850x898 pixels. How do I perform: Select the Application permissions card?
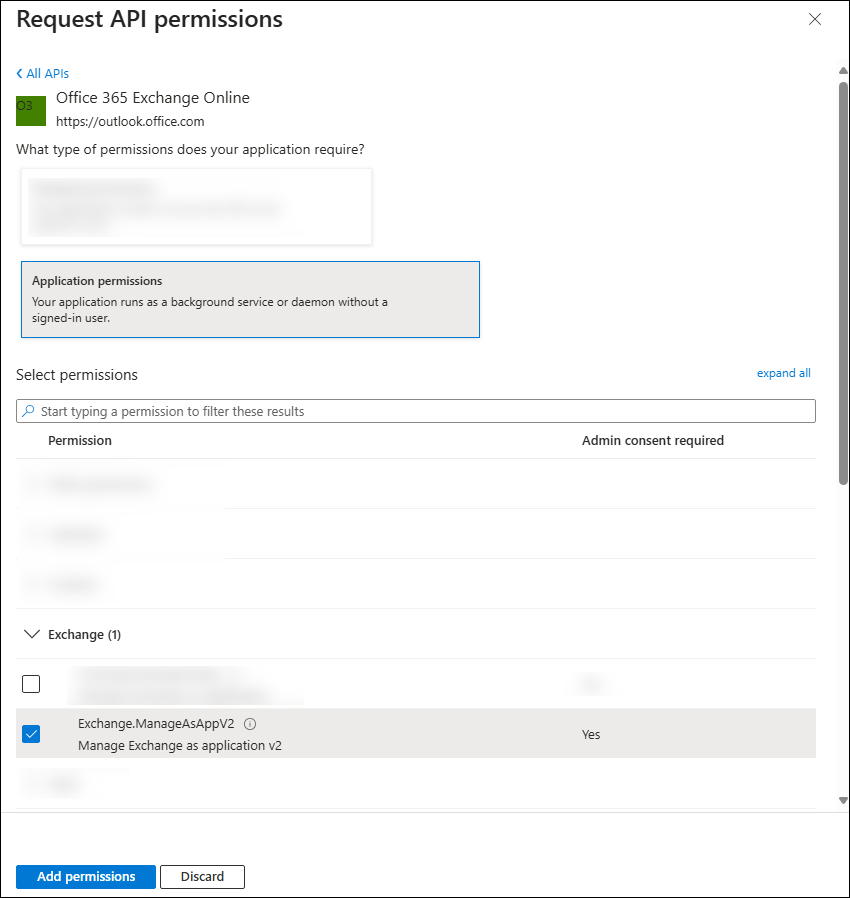(x=250, y=300)
